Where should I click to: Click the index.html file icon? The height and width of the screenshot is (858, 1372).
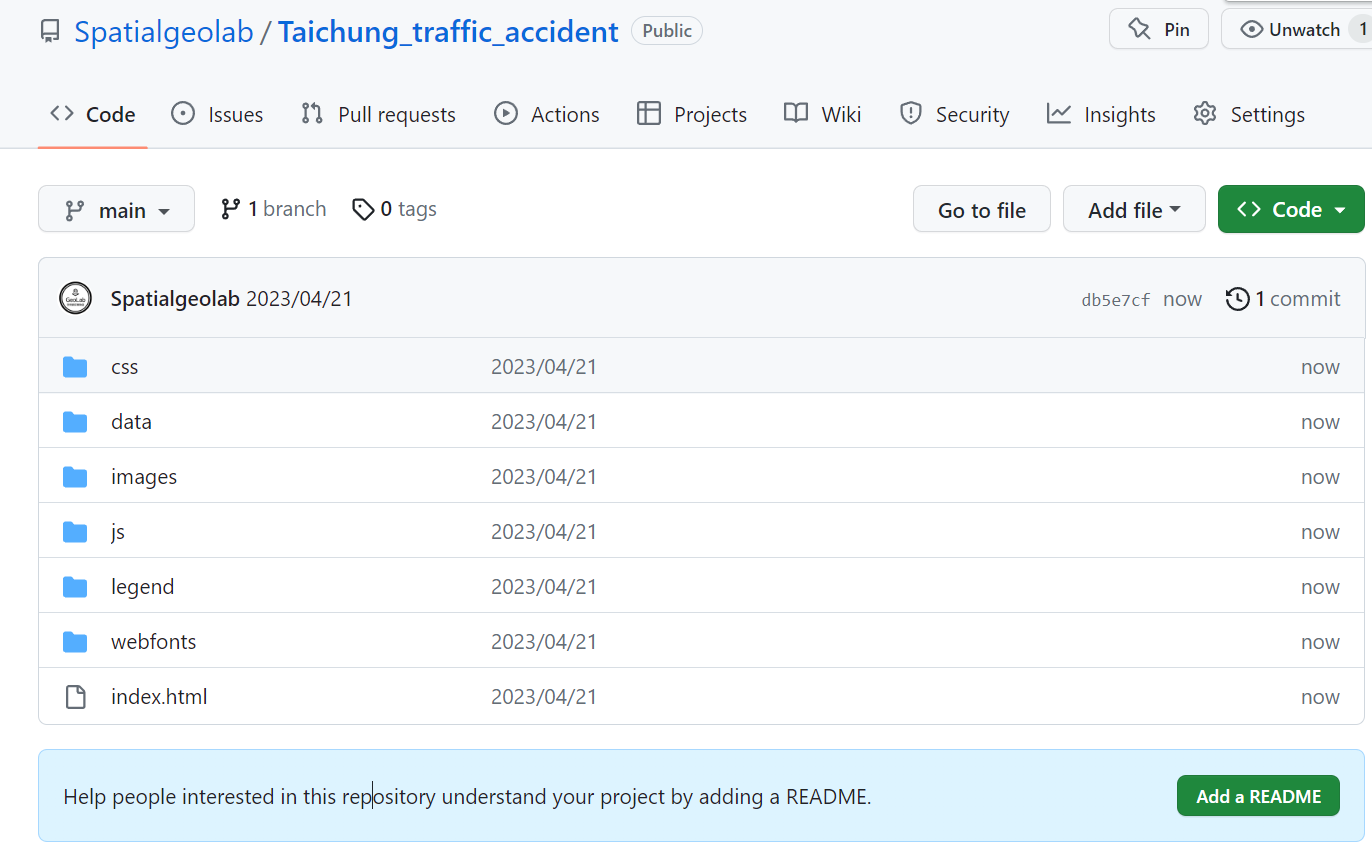[x=75, y=697]
